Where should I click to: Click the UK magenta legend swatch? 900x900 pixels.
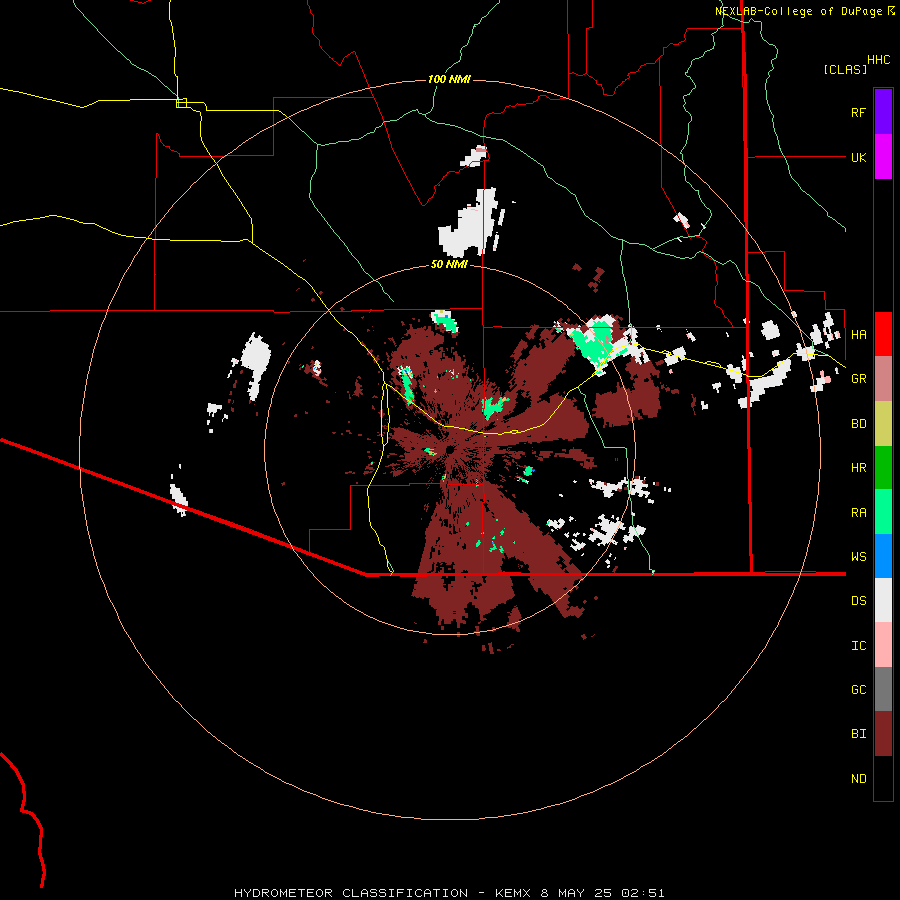(x=883, y=157)
